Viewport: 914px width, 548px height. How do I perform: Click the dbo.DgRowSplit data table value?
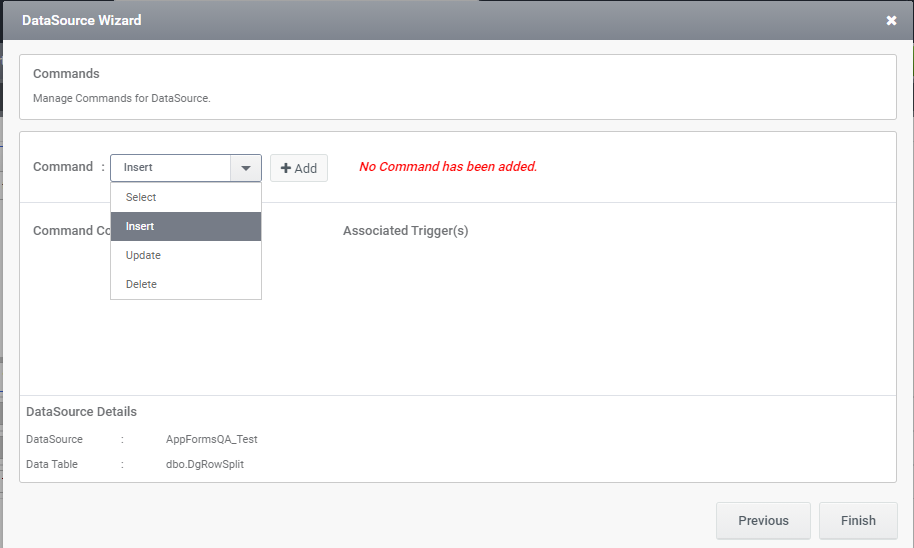[205, 465]
